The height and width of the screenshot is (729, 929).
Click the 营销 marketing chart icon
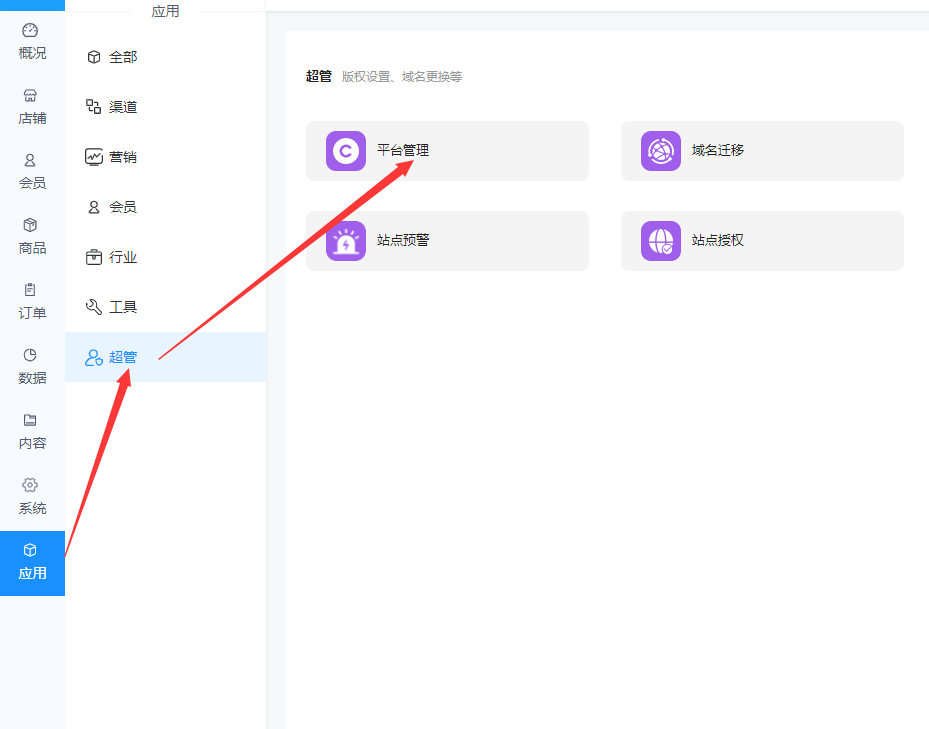pos(94,157)
